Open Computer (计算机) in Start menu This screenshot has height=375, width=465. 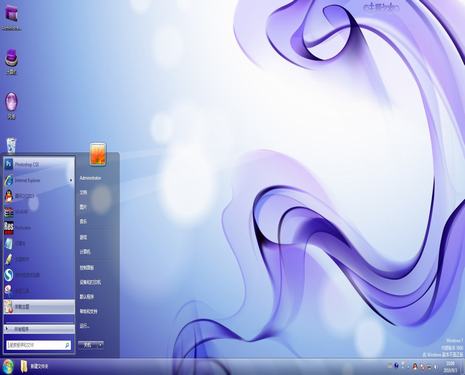(x=85, y=252)
